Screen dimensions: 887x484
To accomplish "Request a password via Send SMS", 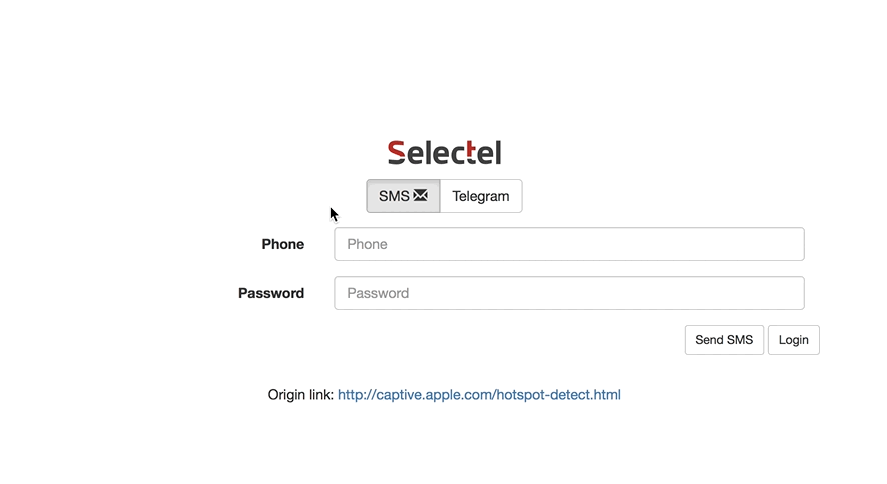I will point(724,340).
